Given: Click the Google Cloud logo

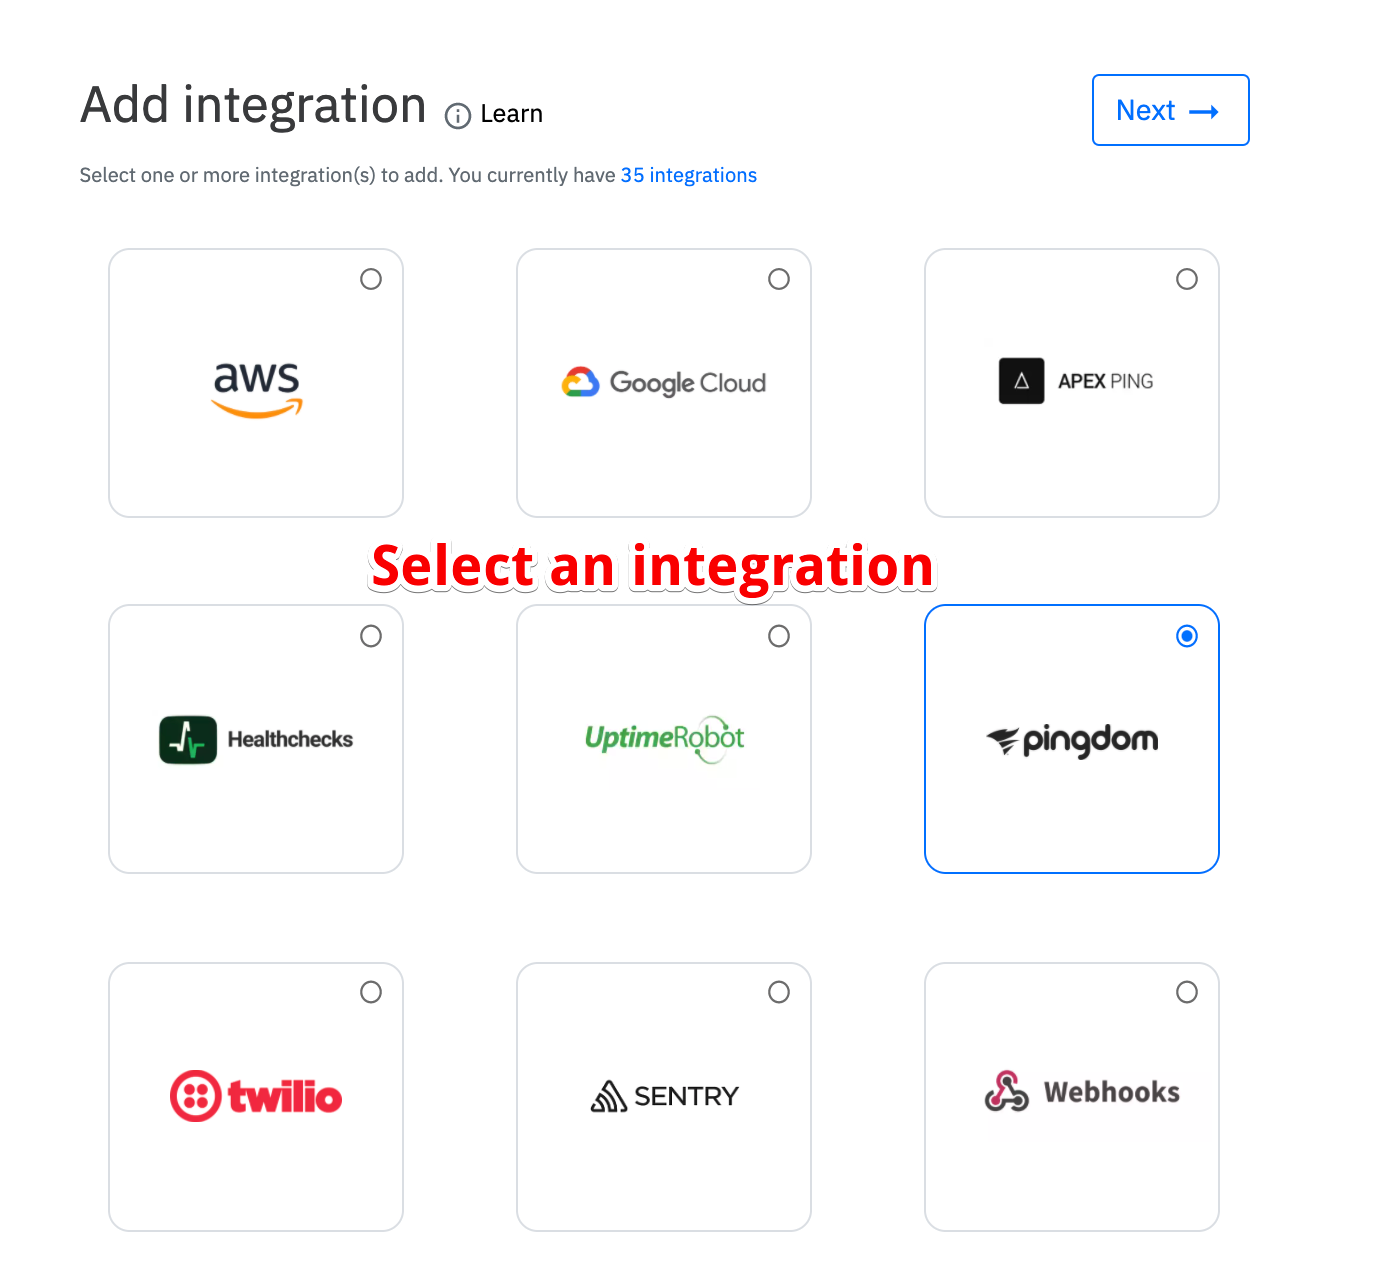Looking at the screenshot, I should click(664, 382).
